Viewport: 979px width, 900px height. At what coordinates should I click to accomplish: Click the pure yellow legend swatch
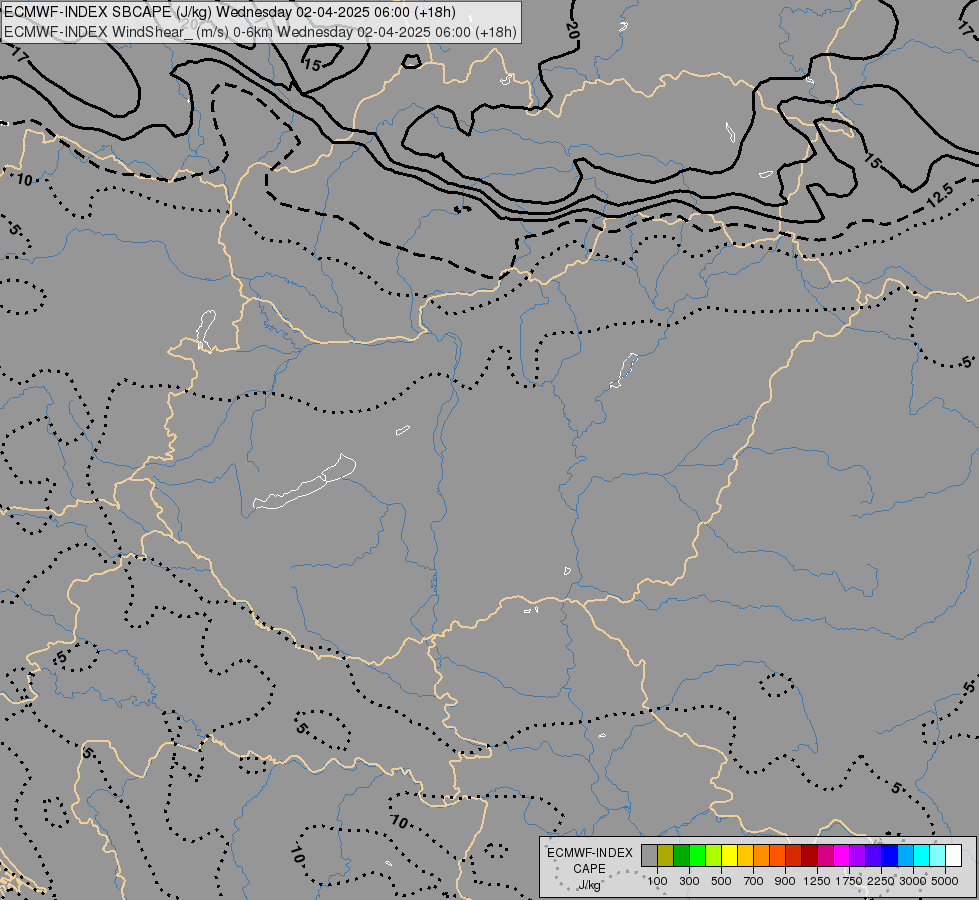[729, 855]
